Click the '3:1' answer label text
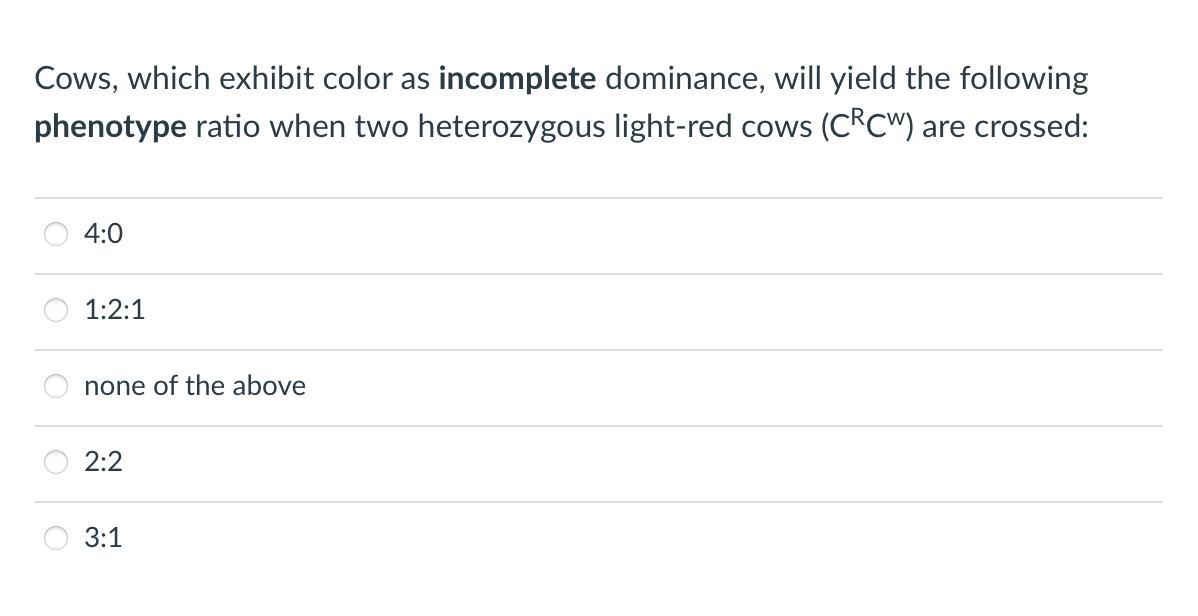 click(x=104, y=538)
